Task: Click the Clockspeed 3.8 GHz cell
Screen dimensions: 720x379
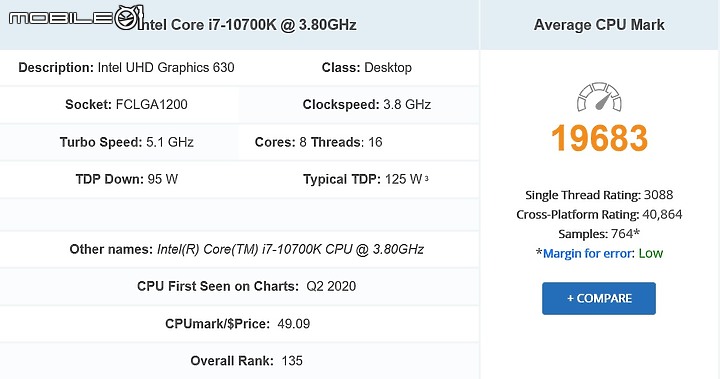Action: pyautogui.click(x=366, y=104)
